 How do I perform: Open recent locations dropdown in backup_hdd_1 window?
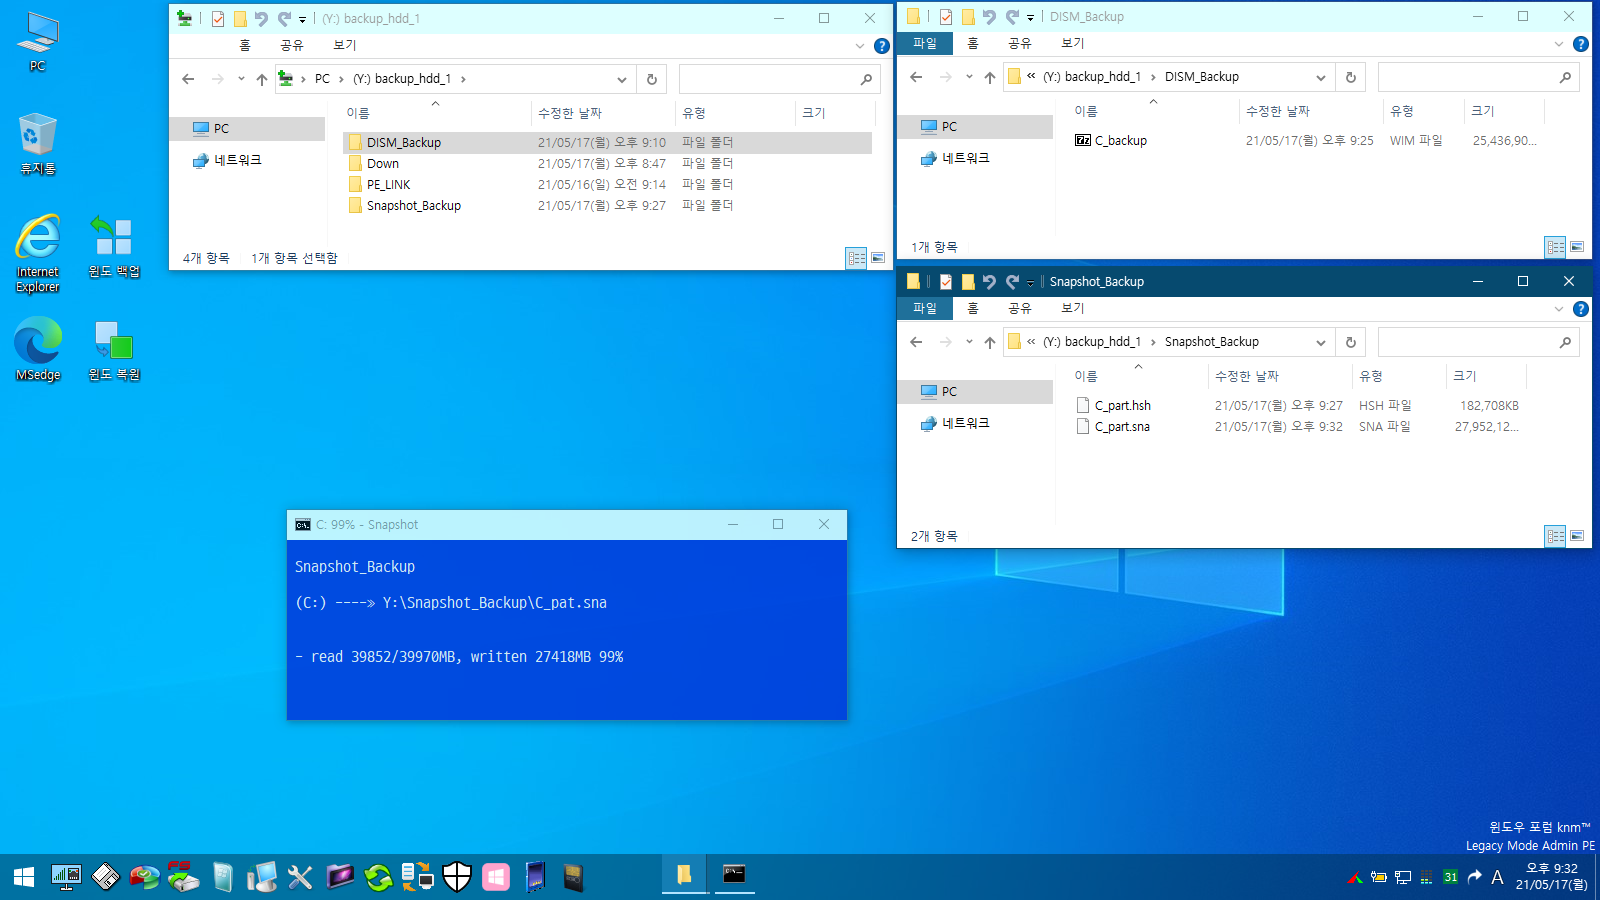[241, 79]
